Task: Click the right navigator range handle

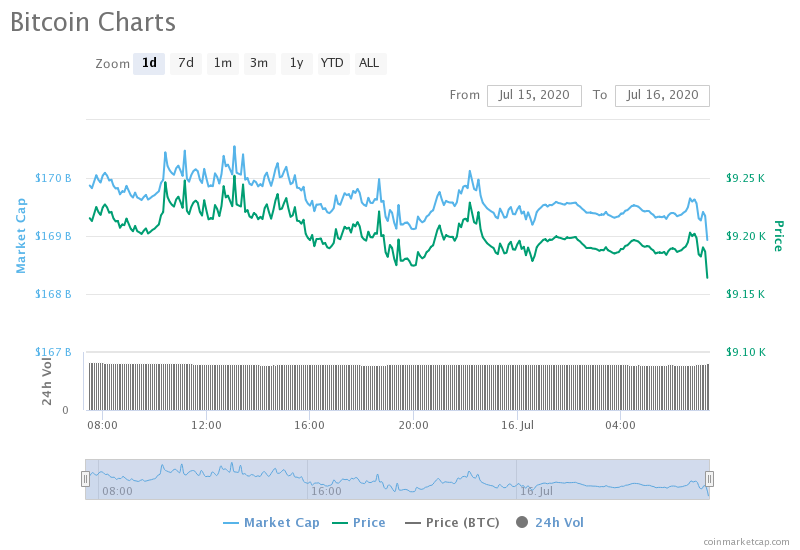Action: (709, 479)
